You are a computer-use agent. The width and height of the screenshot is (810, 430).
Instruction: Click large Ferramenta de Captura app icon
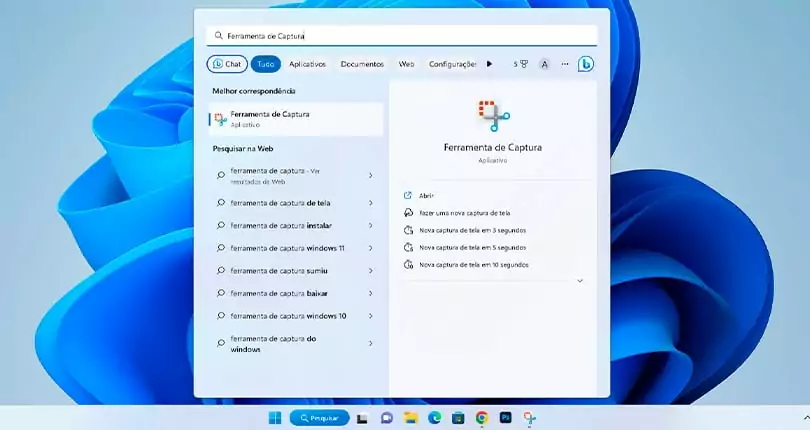coord(493,116)
